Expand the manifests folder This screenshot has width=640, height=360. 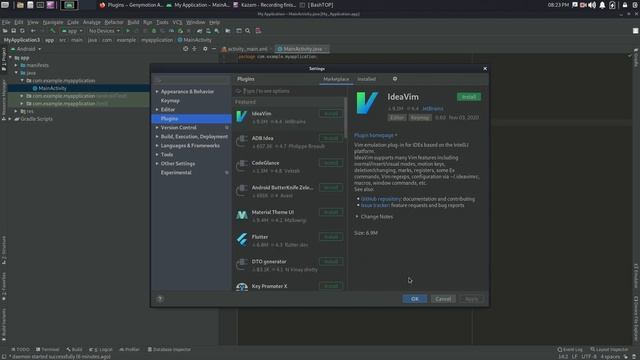pyautogui.click(x=16, y=65)
